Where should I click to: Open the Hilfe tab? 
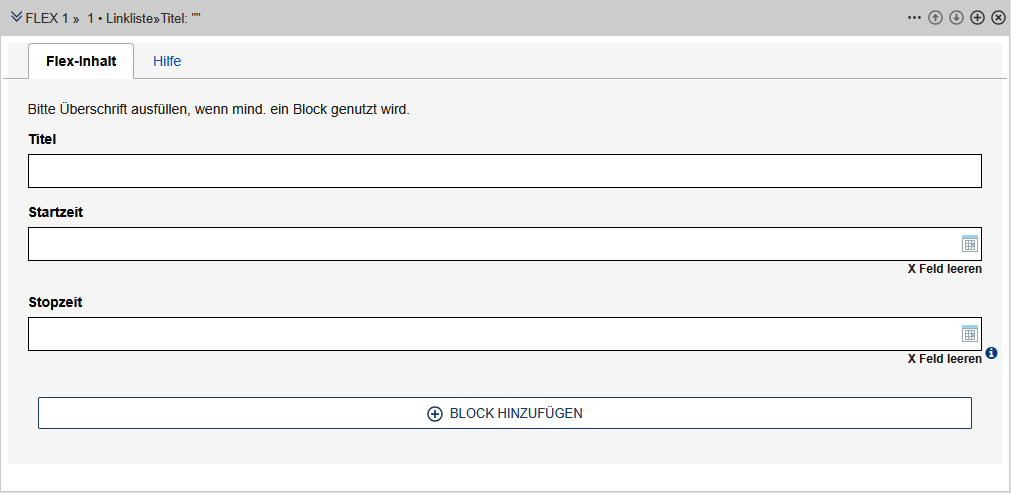[167, 61]
